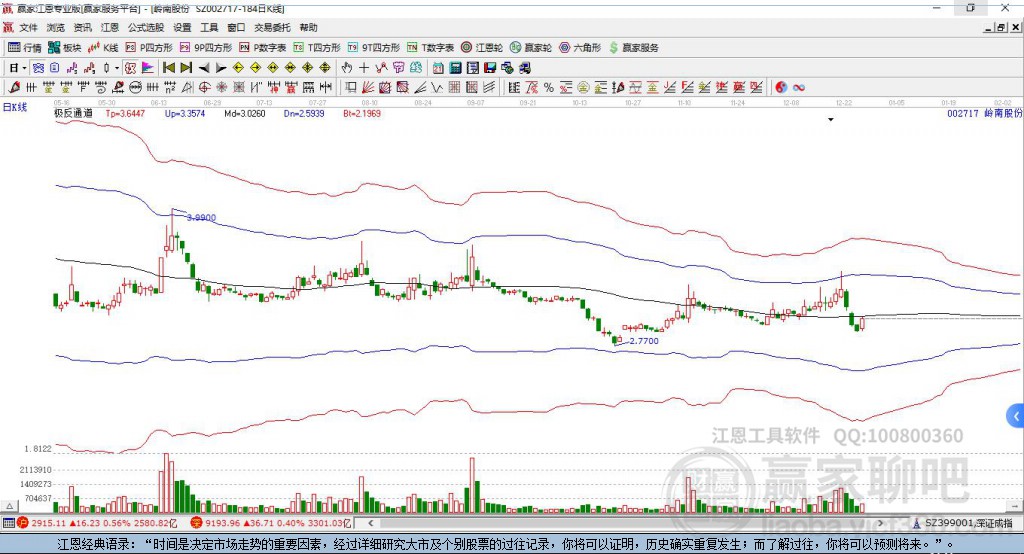The height and width of the screenshot is (554, 1024).
Task: Click the Up=3.3574 value
Action: tap(185, 113)
